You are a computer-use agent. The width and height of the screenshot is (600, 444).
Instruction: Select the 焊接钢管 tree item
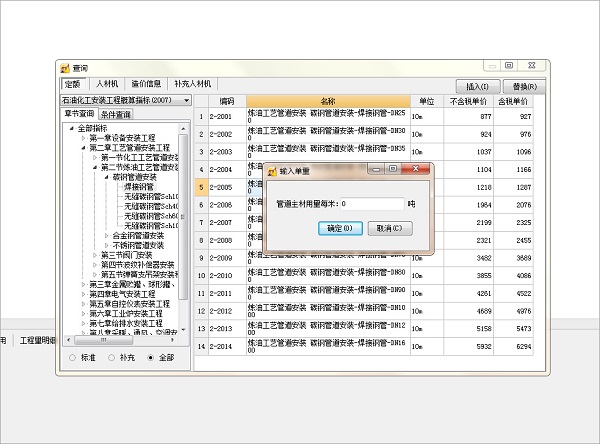[139, 187]
